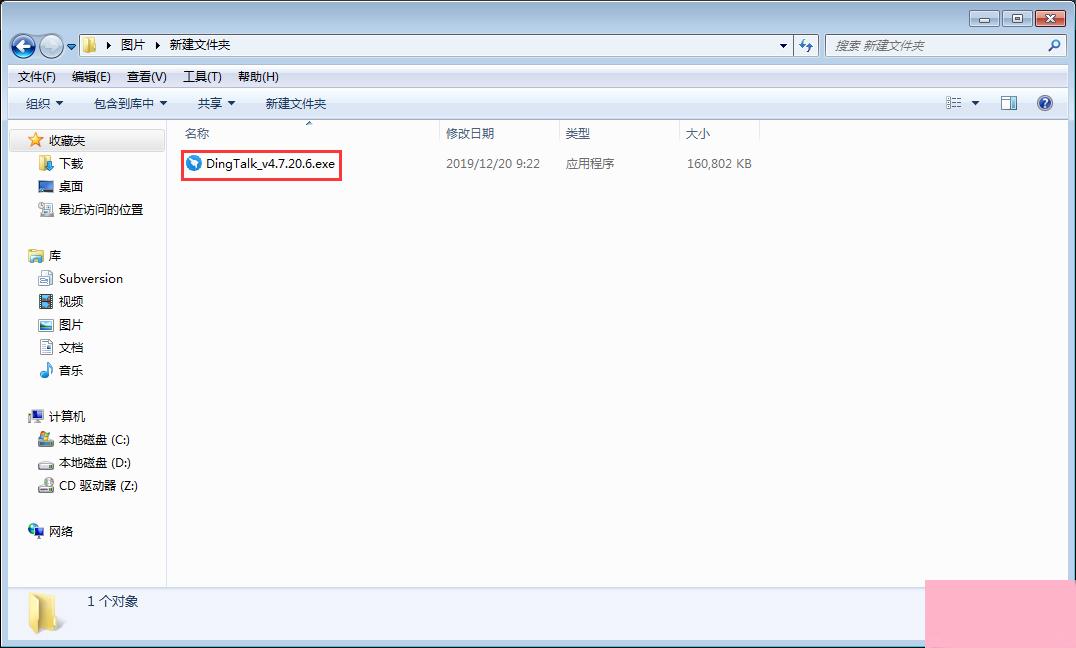Focus the 搜索 新建文件夹 search box
Image resolution: width=1076 pixels, height=648 pixels.
(937, 46)
